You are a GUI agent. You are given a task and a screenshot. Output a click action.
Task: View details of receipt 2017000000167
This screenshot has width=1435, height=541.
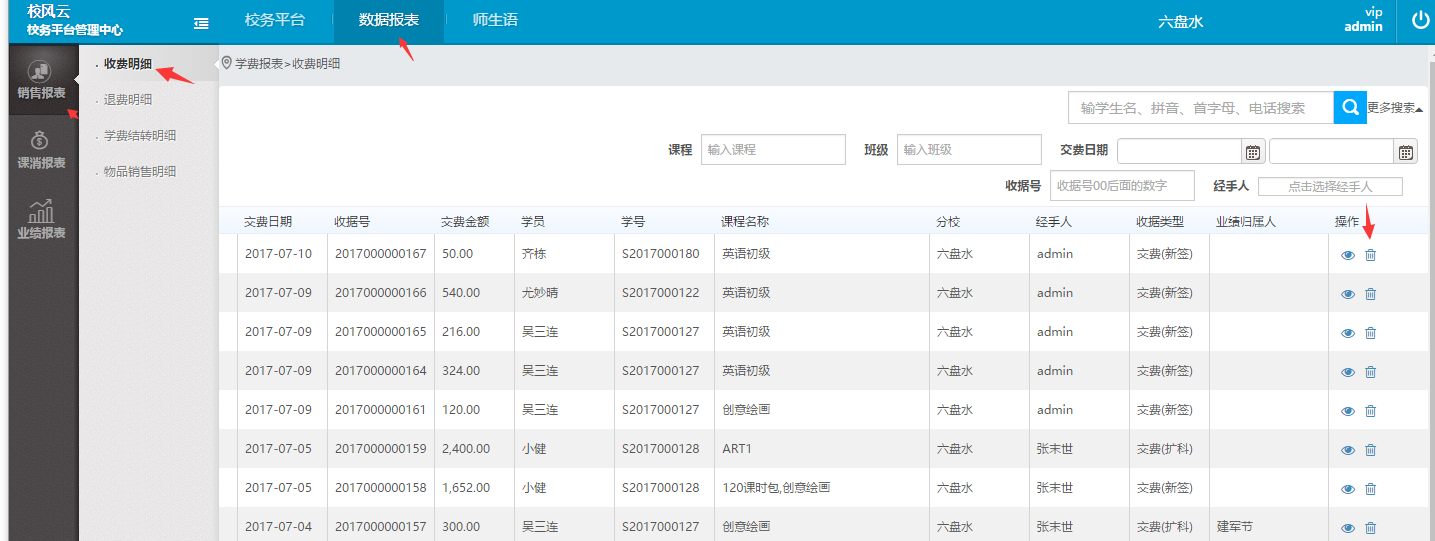coord(1348,255)
